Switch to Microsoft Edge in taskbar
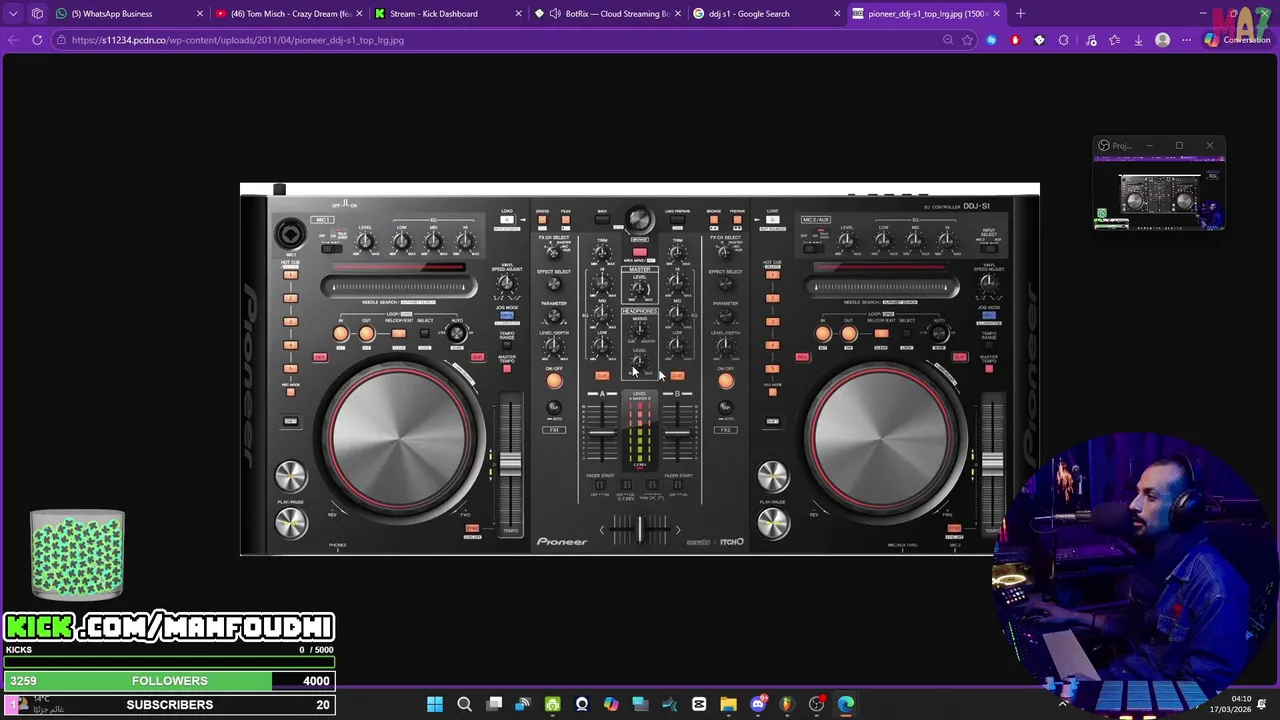Image resolution: width=1280 pixels, height=720 pixels. [x=846, y=705]
